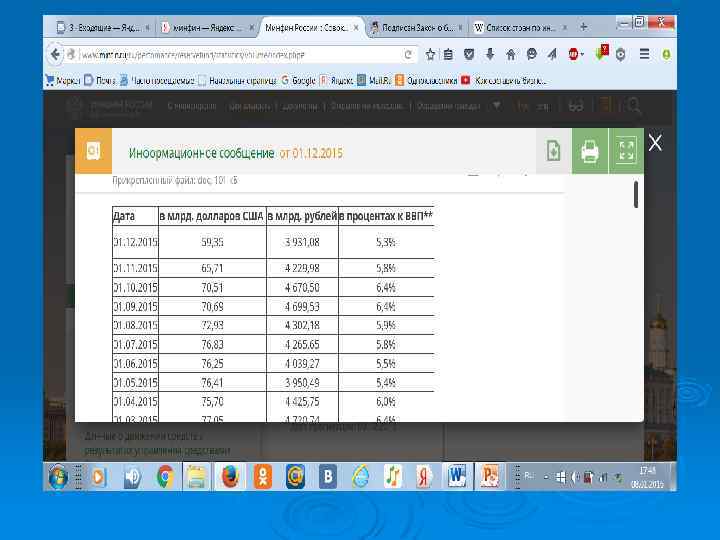Select the Минфин России active tab
The image size is (720, 540).
pyautogui.click(x=311, y=28)
